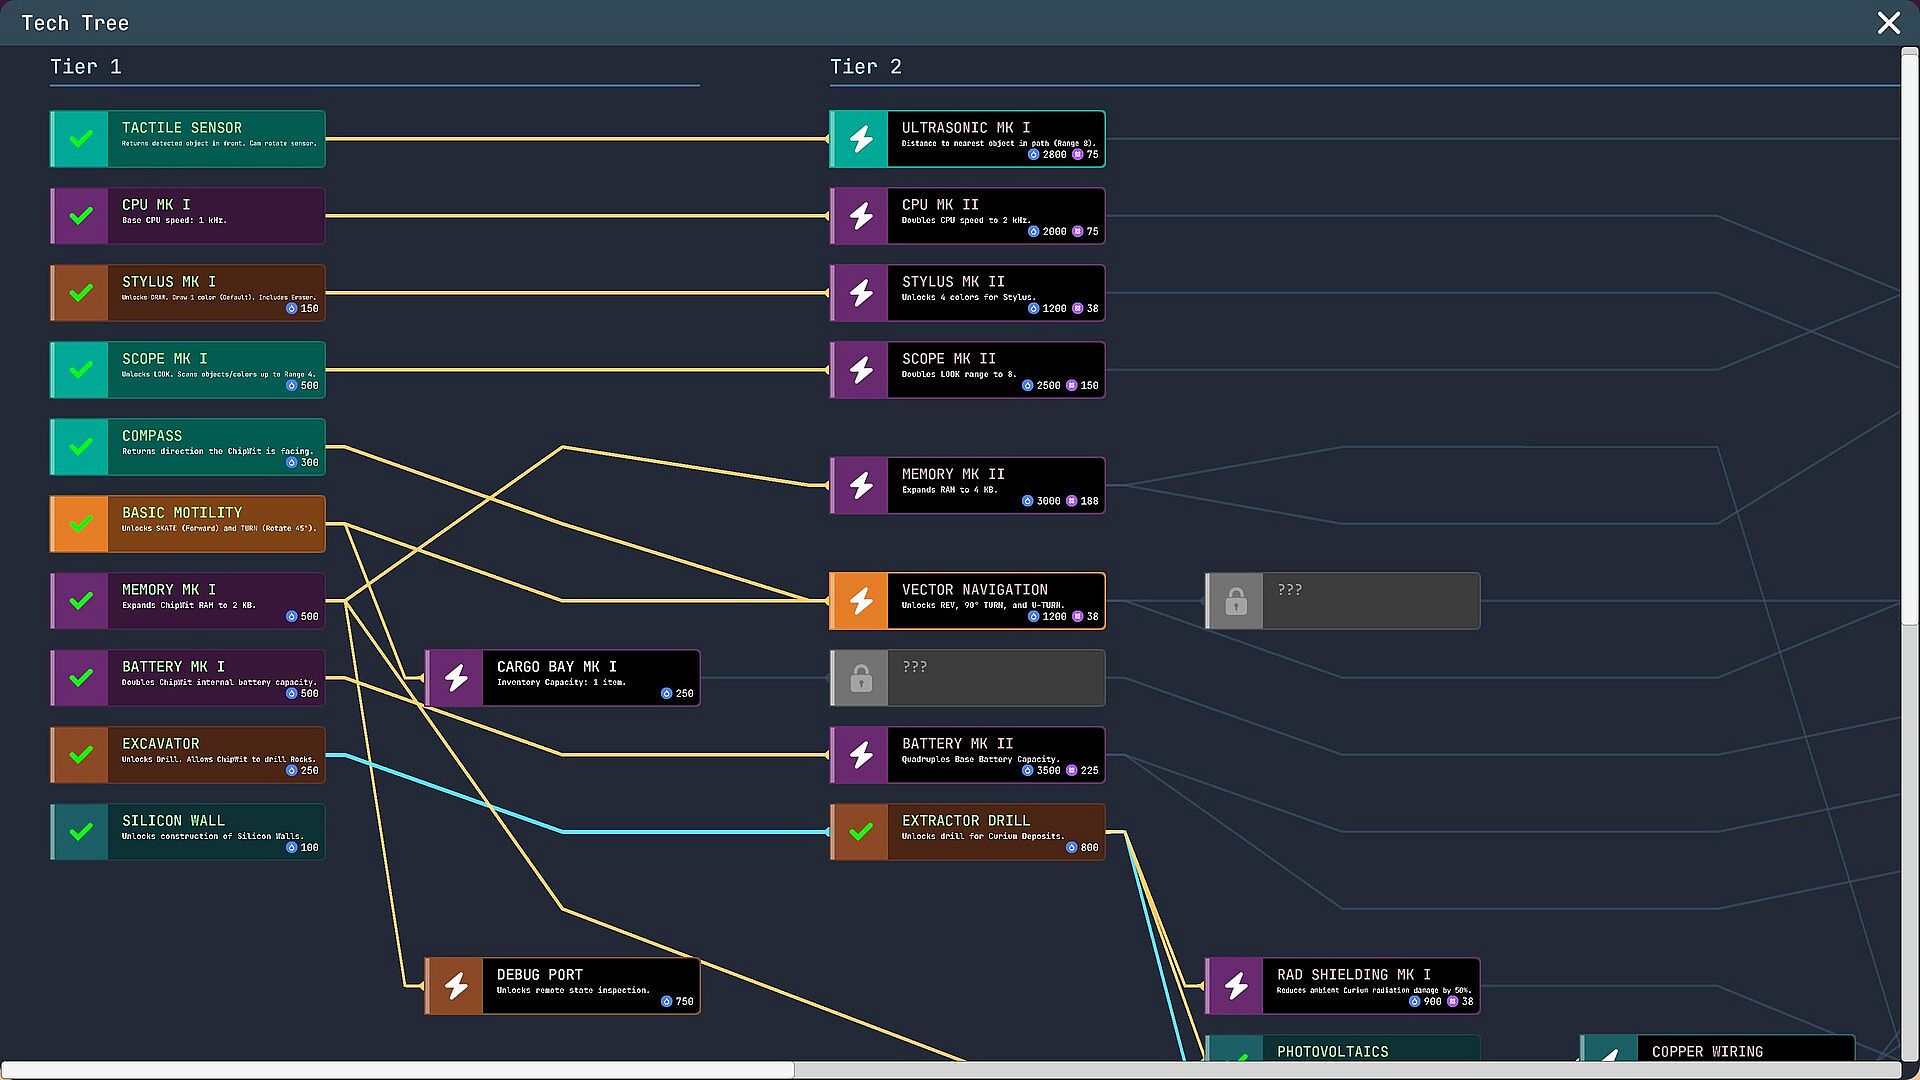Image resolution: width=1920 pixels, height=1080 pixels.
Task: Click the Debug Port cost 750
Action: [x=677, y=1002]
